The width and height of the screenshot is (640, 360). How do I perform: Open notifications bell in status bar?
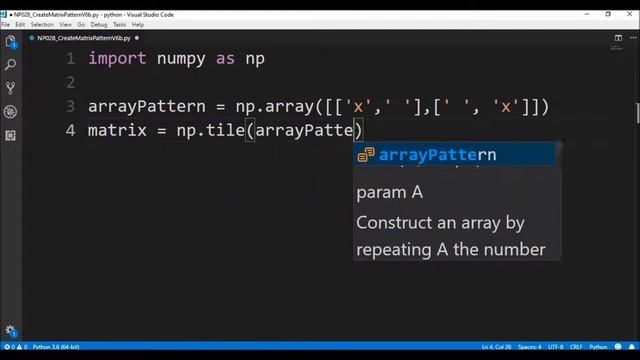point(631,347)
